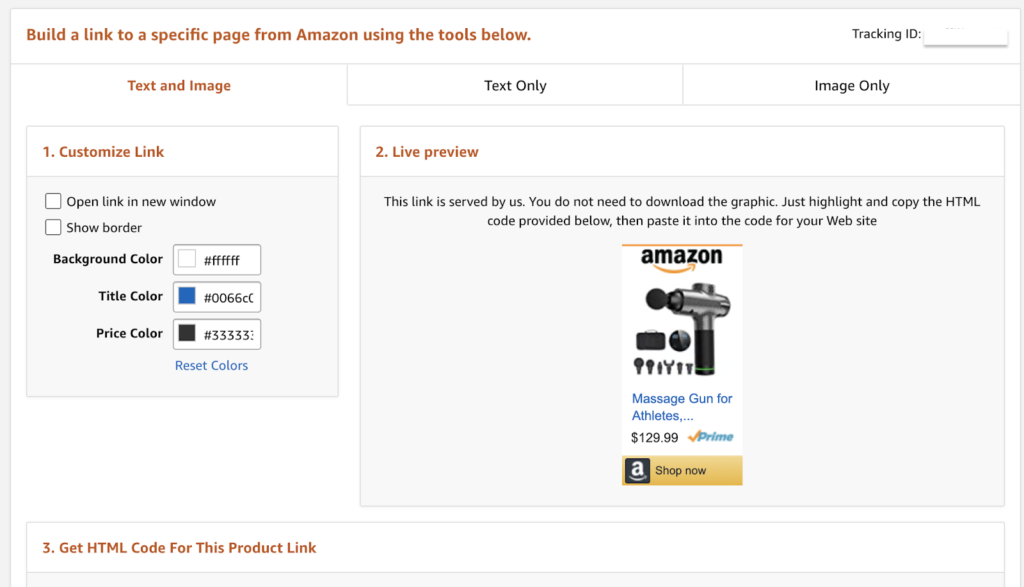Open the 'Text and Image' tab
Image resolution: width=1024 pixels, height=587 pixels.
[x=179, y=86]
